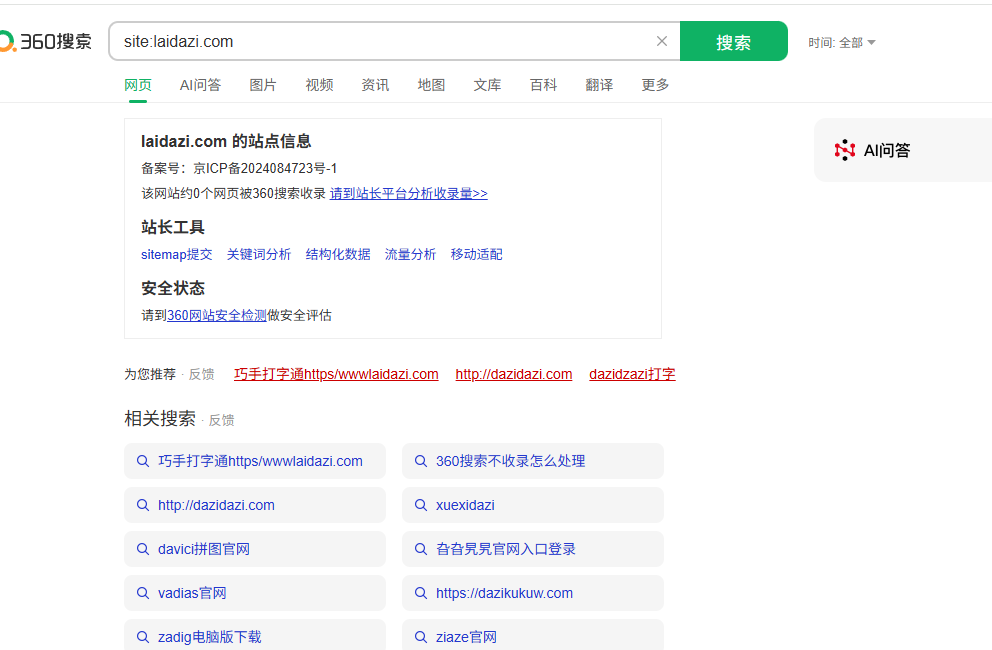Clear the search box with X icon

662,41
